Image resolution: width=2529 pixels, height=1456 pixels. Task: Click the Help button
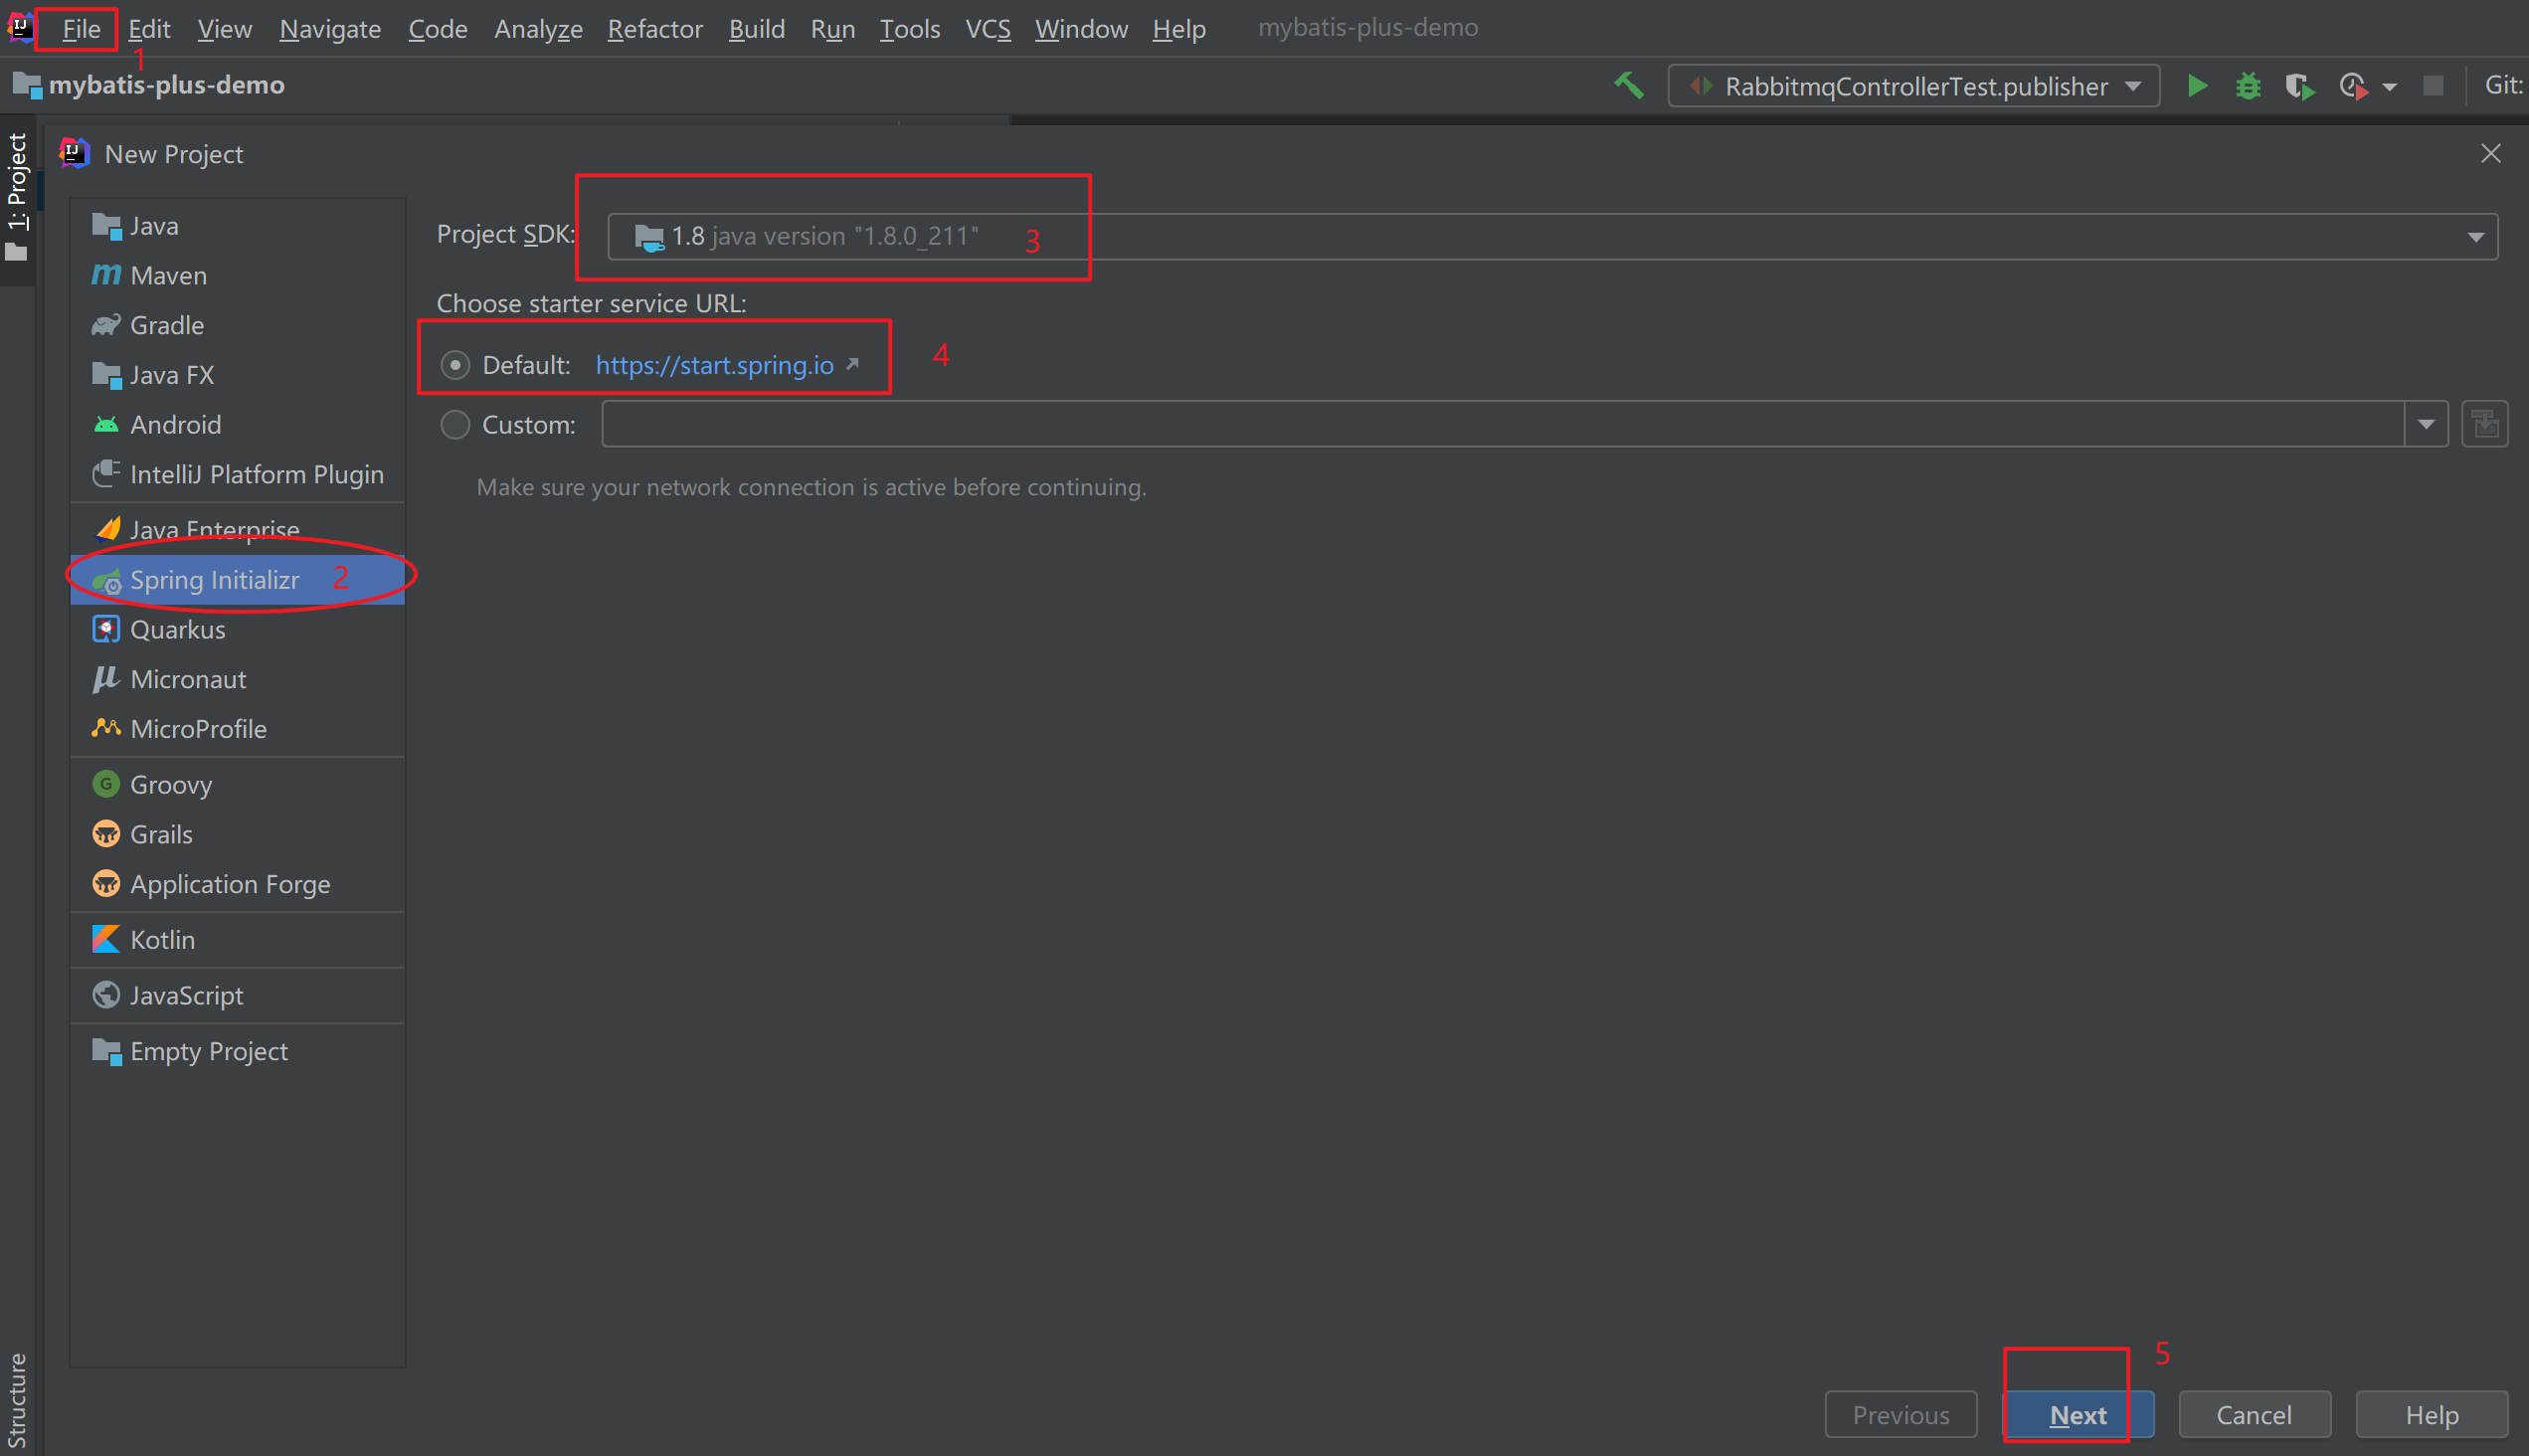2432,1415
